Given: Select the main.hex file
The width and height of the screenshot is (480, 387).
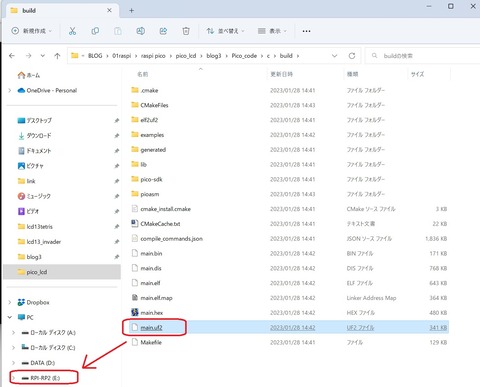Looking at the screenshot, I should [147, 313].
